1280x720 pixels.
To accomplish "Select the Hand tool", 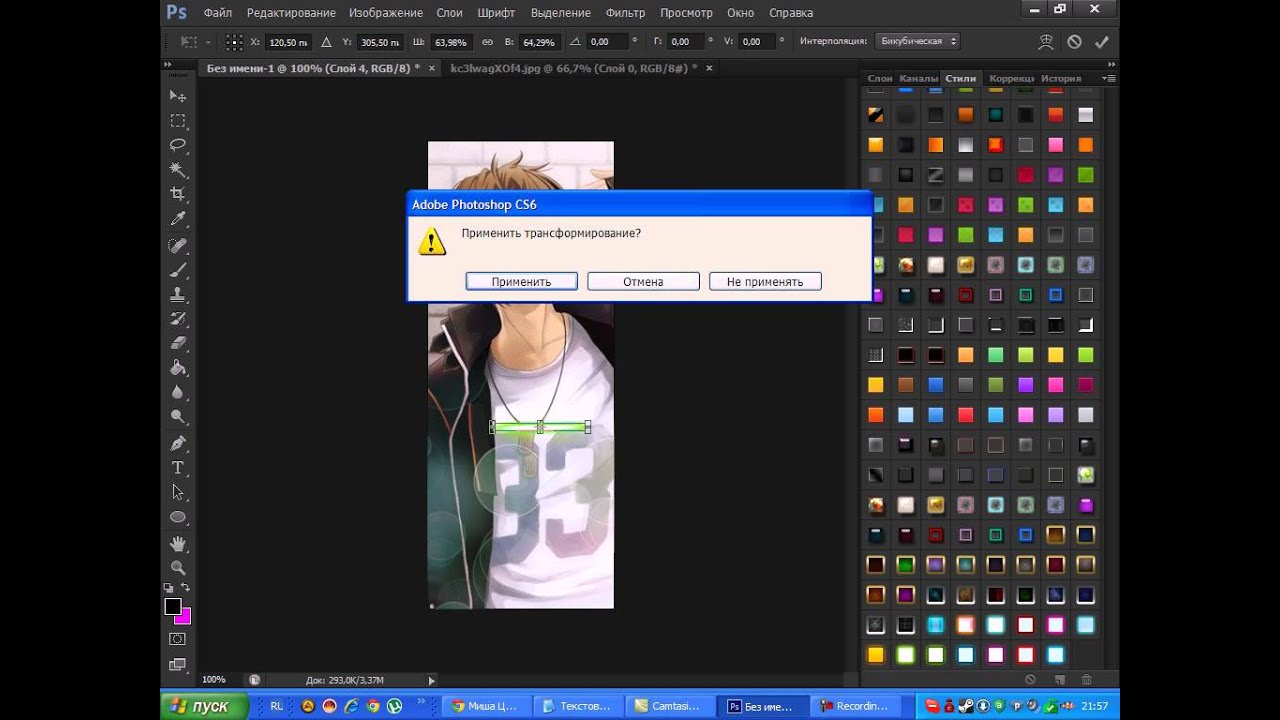I will (x=178, y=544).
